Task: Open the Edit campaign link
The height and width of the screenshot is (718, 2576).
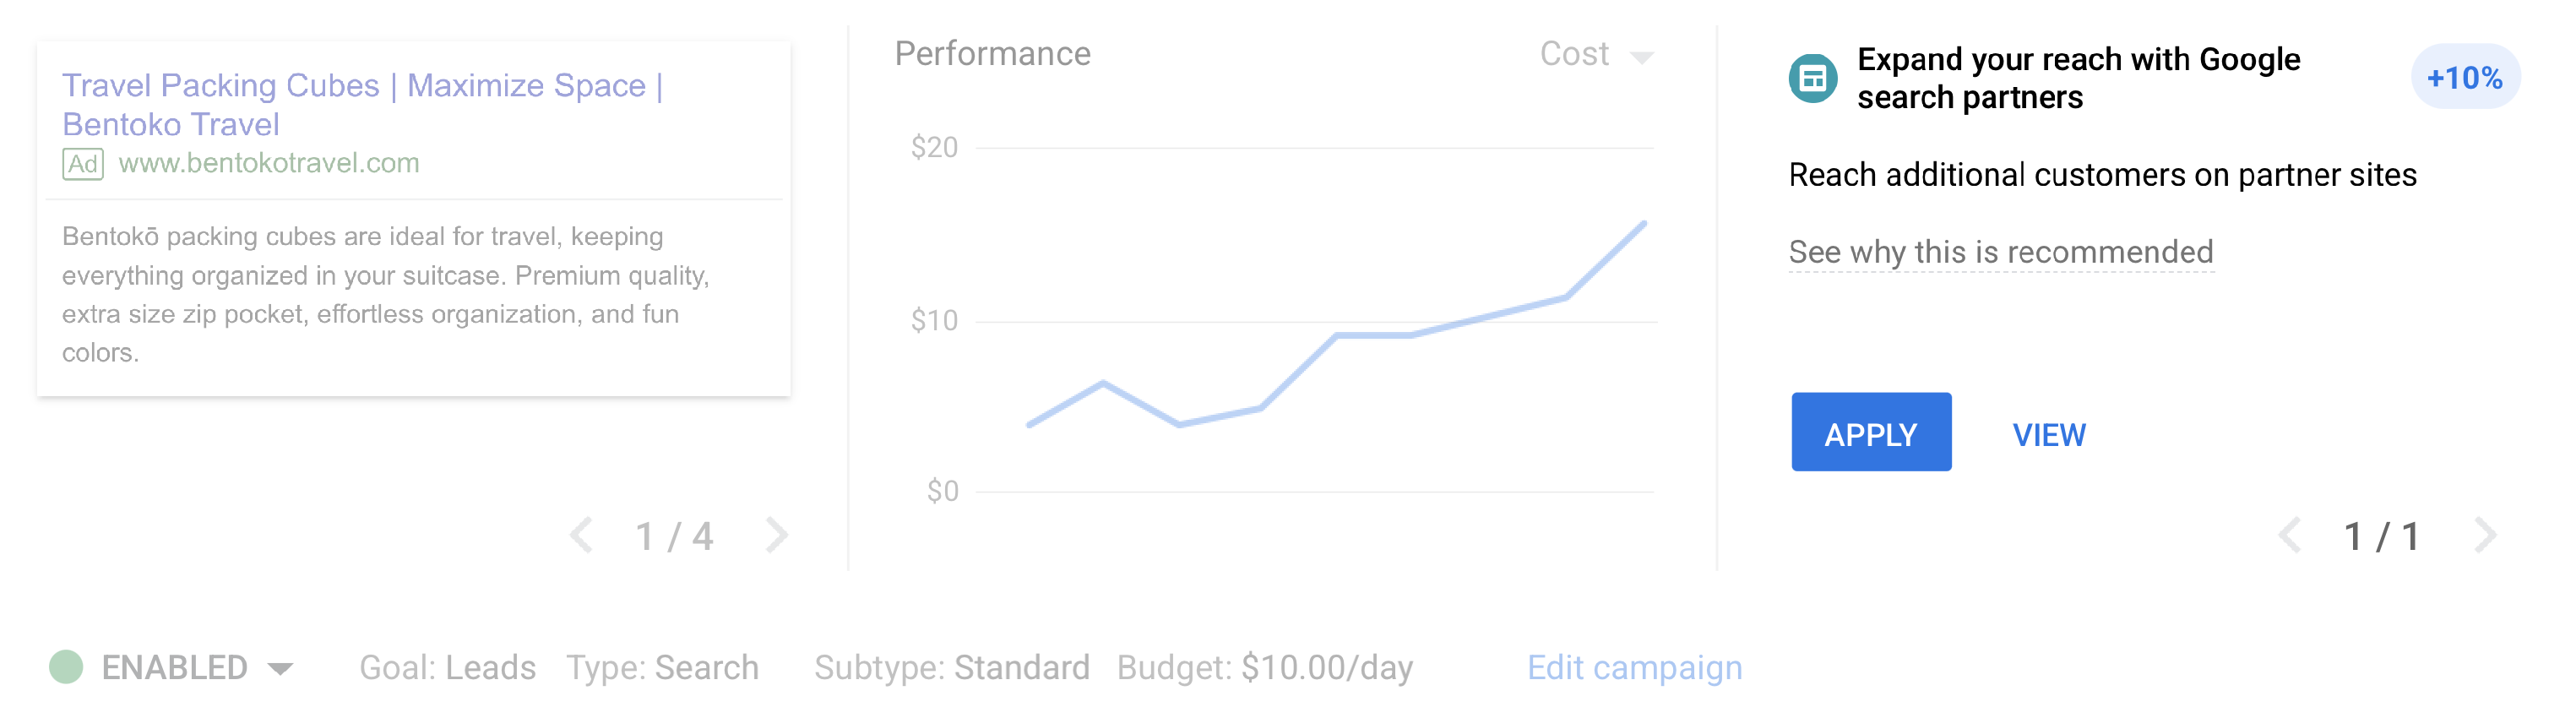Action: pos(1634,667)
